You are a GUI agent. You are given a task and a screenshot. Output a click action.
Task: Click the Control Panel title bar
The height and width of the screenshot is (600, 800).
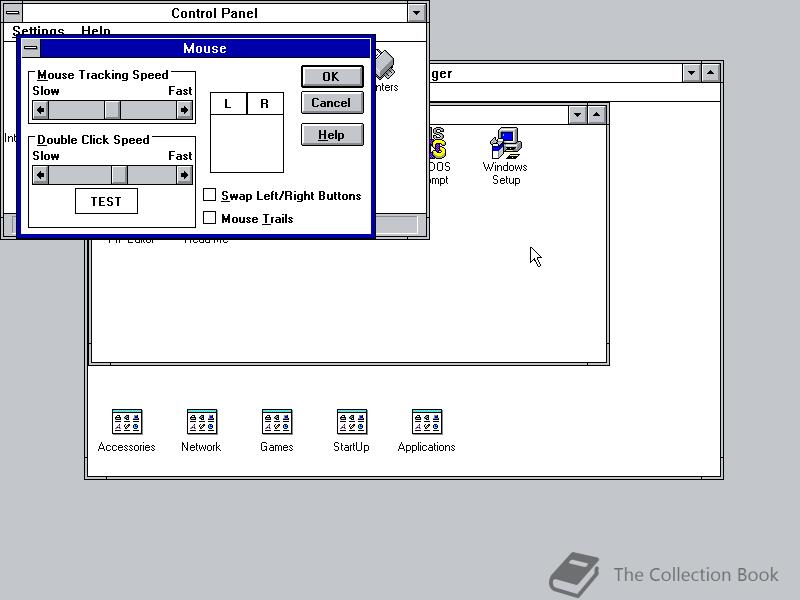[214, 13]
